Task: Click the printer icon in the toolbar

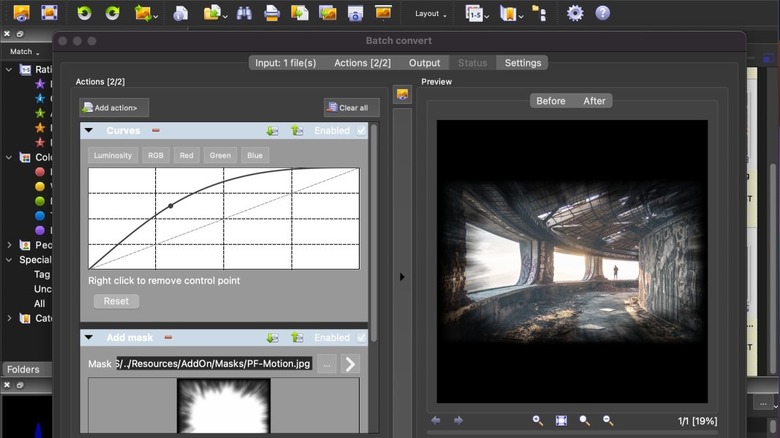Action: pos(272,13)
